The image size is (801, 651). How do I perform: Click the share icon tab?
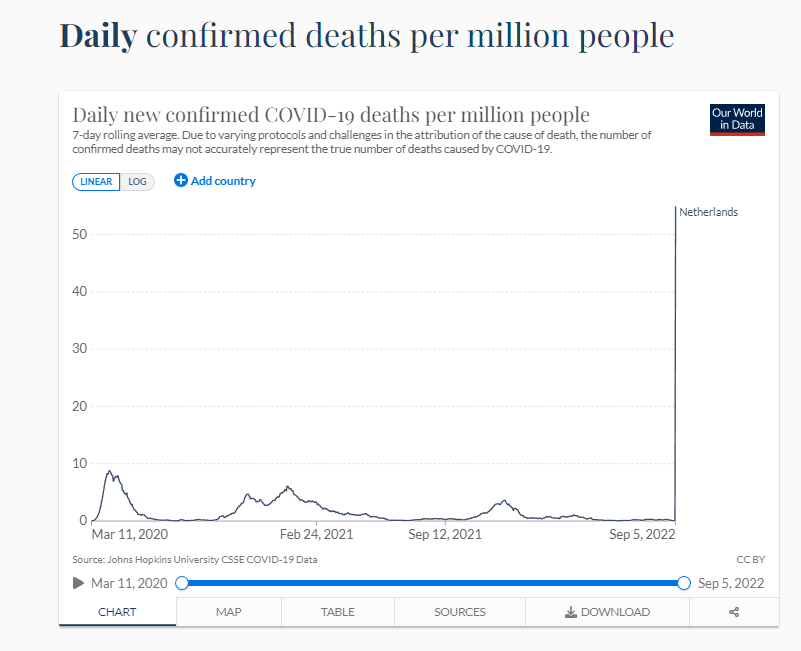(x=734, y=612)
